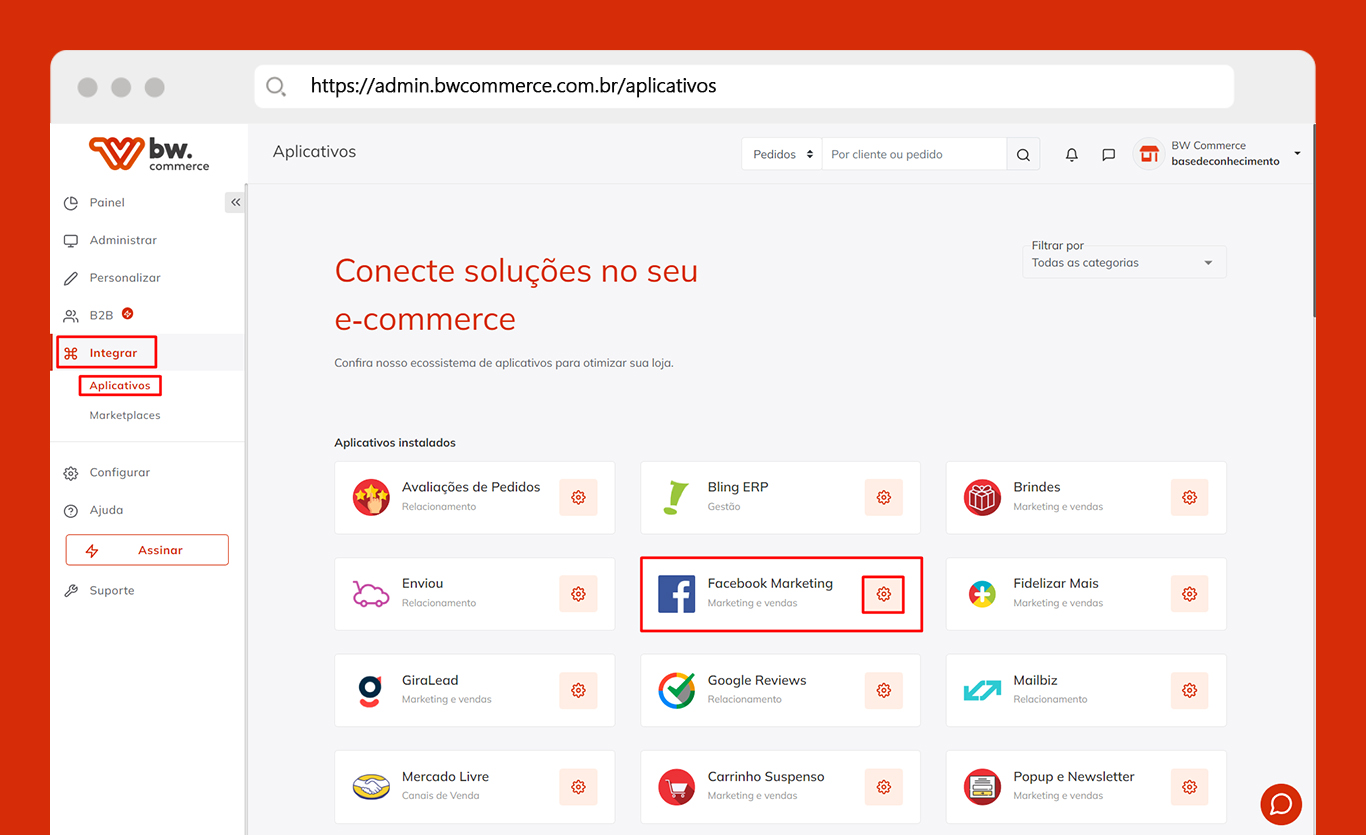Click the Mercado Livre app title
1366x835 pixels.
coord(446,777)
